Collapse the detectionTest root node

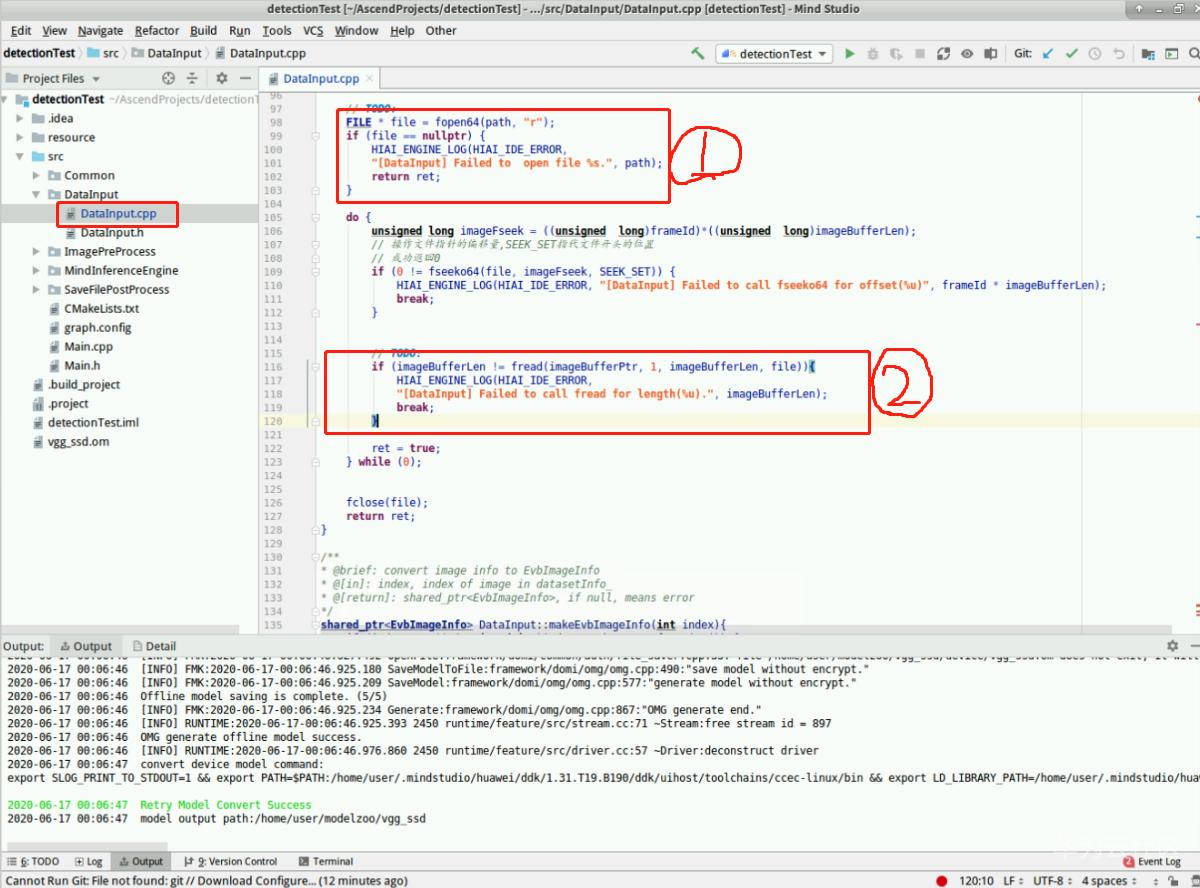pos(5,99)
